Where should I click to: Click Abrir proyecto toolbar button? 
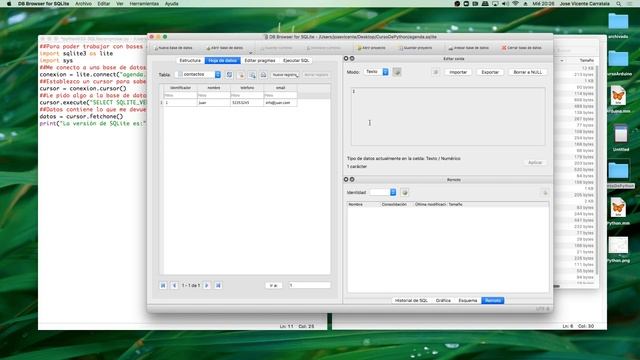pyautogui.click(x=371, y=48)
